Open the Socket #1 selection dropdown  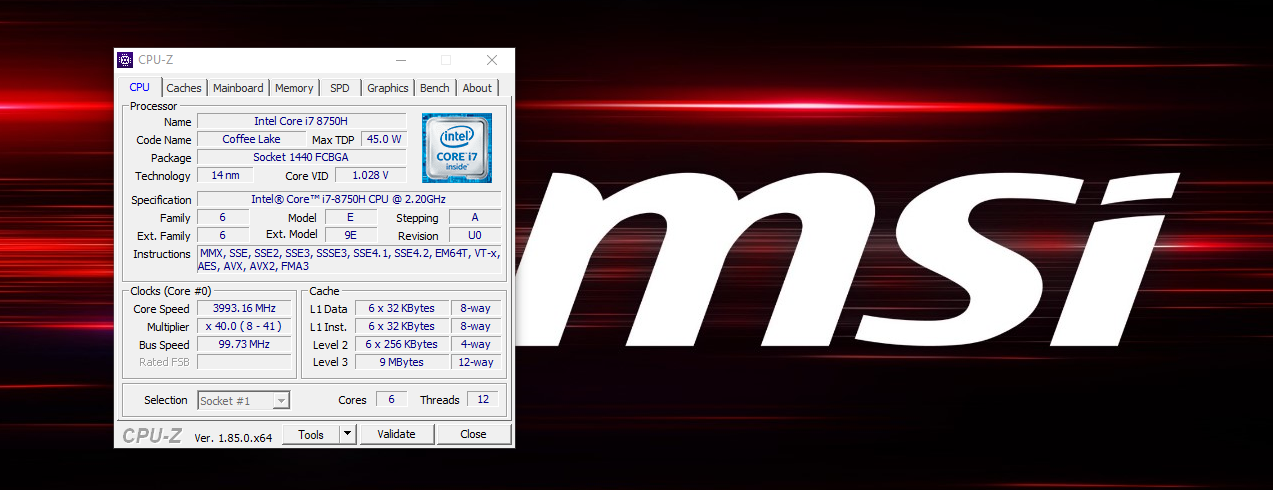click(x=244, y=400)
